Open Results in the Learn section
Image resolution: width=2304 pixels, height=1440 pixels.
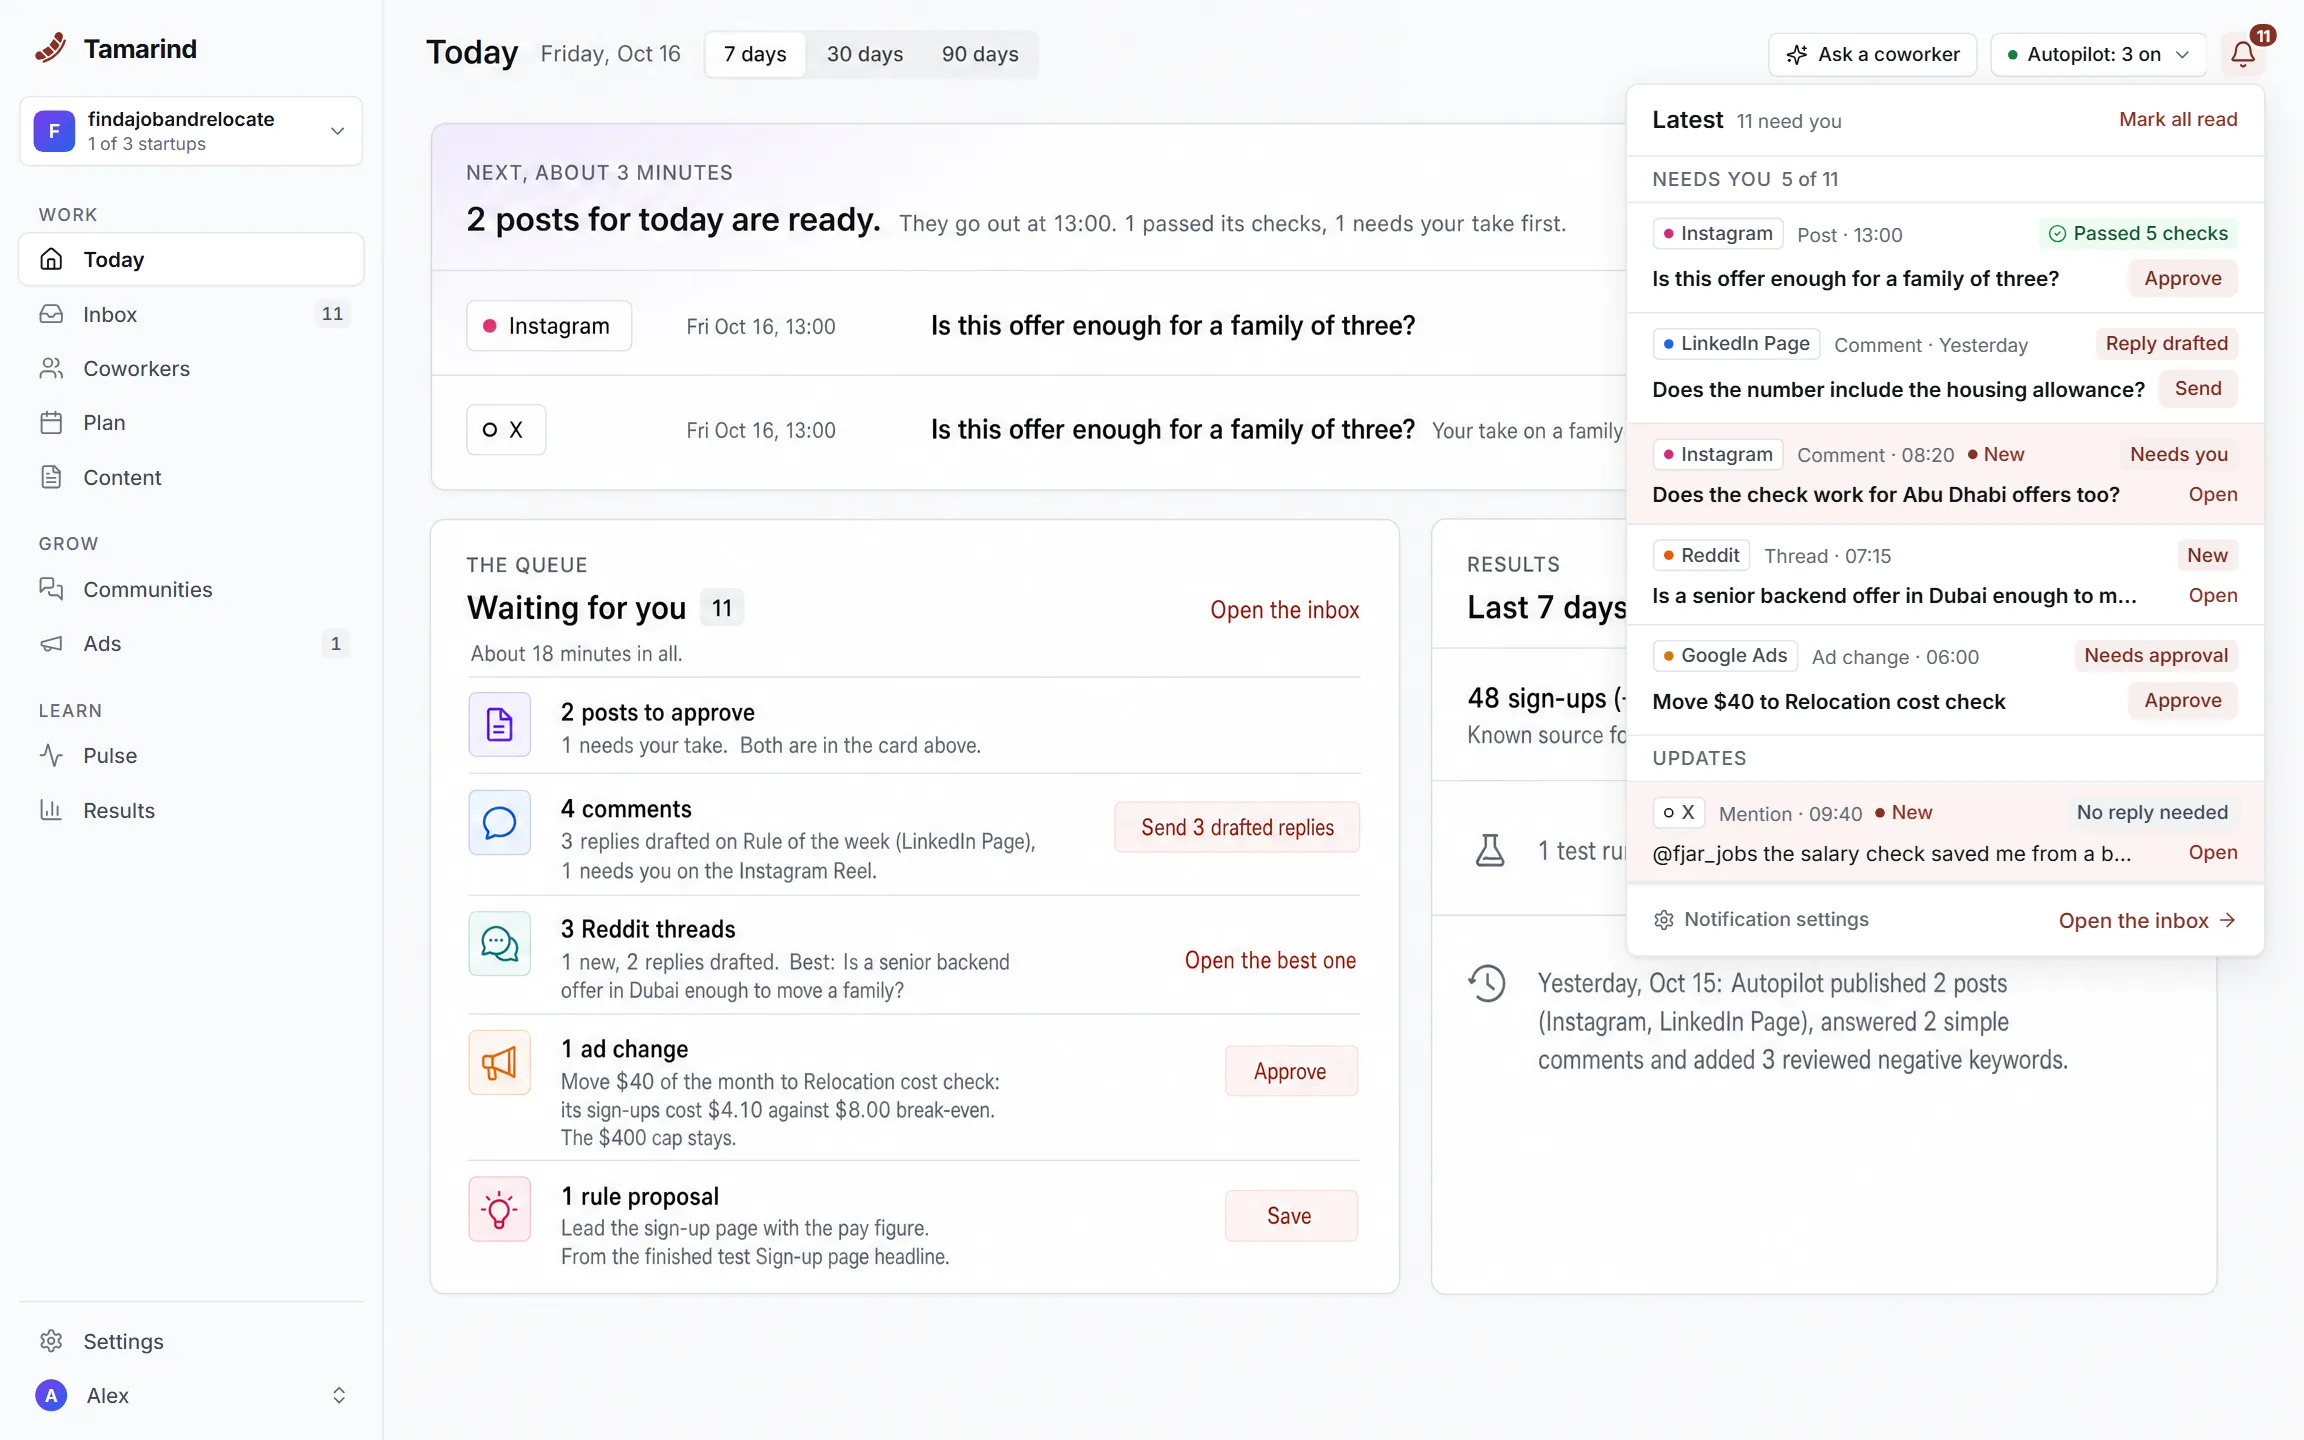pos(191,810)
